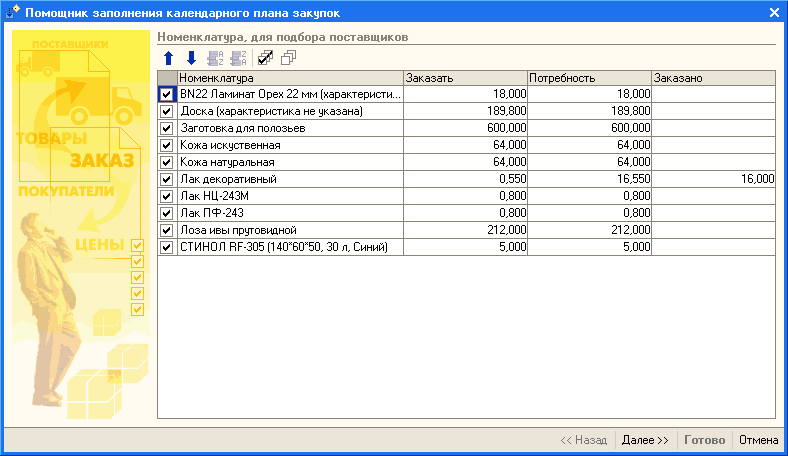The height and width of the screenshot is (456, 788).
Task: Click the wizard icon in title bar
Action: pyautogui.click(x=12, y=12)
